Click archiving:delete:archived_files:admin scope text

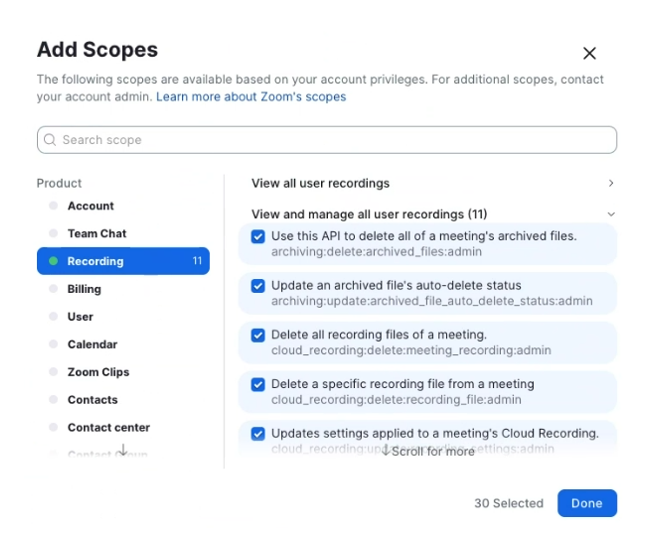pos(376,252)
